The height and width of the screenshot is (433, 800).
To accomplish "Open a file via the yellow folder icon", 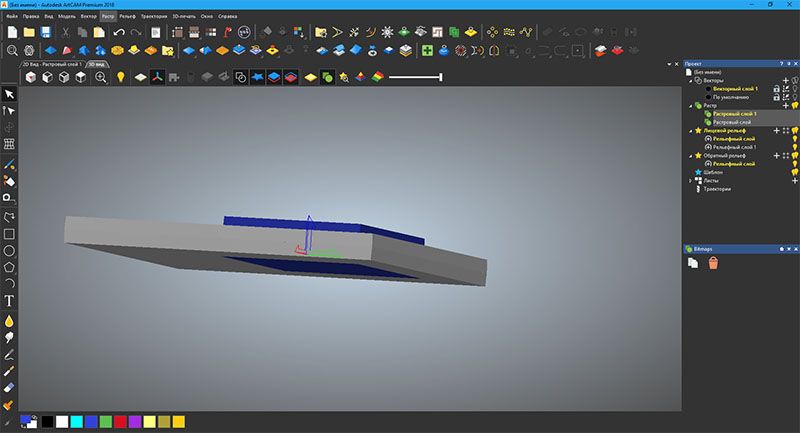I will click(x=29, y=33).
